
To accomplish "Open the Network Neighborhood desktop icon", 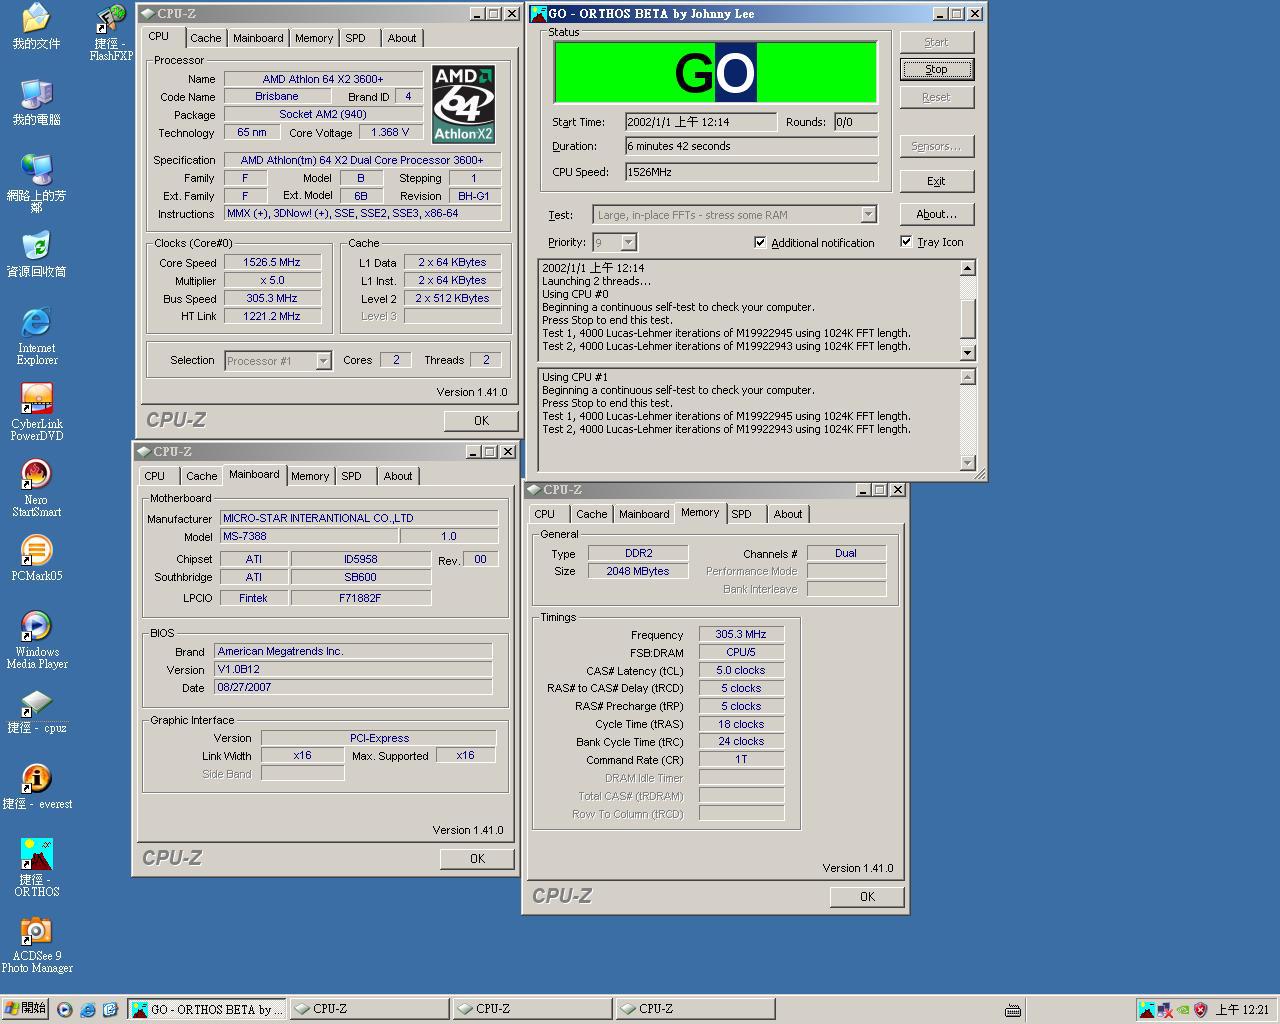I will click(x=36, y=184).
